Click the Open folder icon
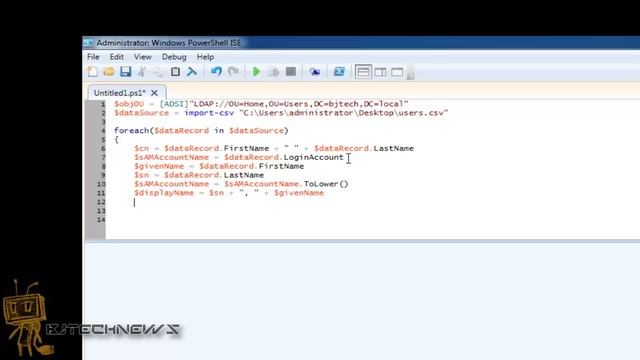Screen dimensions: 640x360 click(109, 72)
